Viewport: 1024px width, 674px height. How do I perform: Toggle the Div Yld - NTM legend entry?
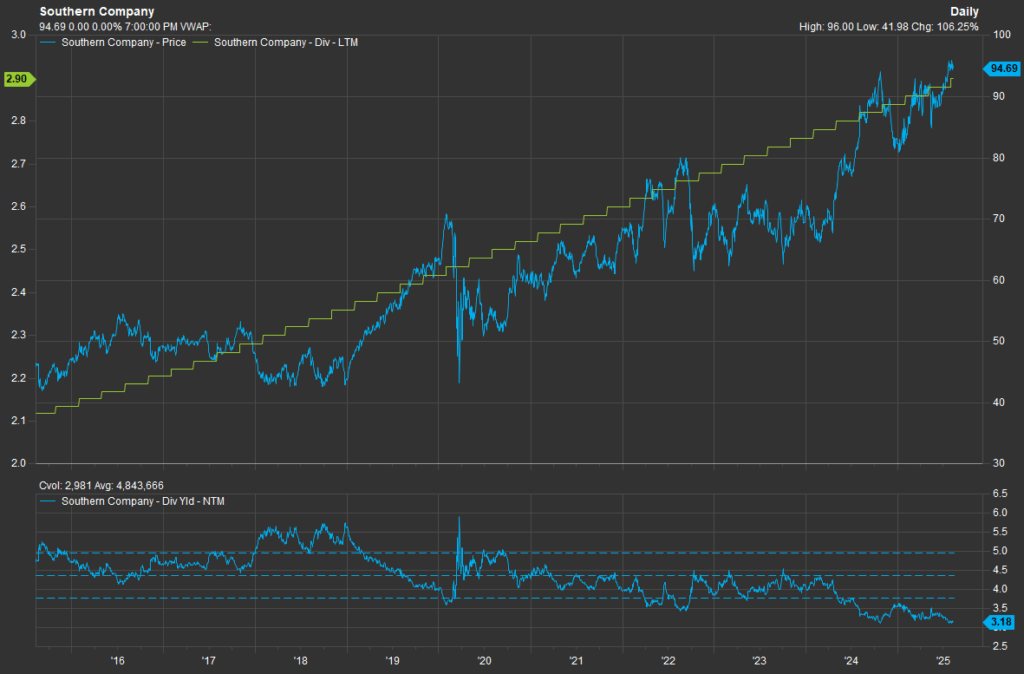[143, 500]
